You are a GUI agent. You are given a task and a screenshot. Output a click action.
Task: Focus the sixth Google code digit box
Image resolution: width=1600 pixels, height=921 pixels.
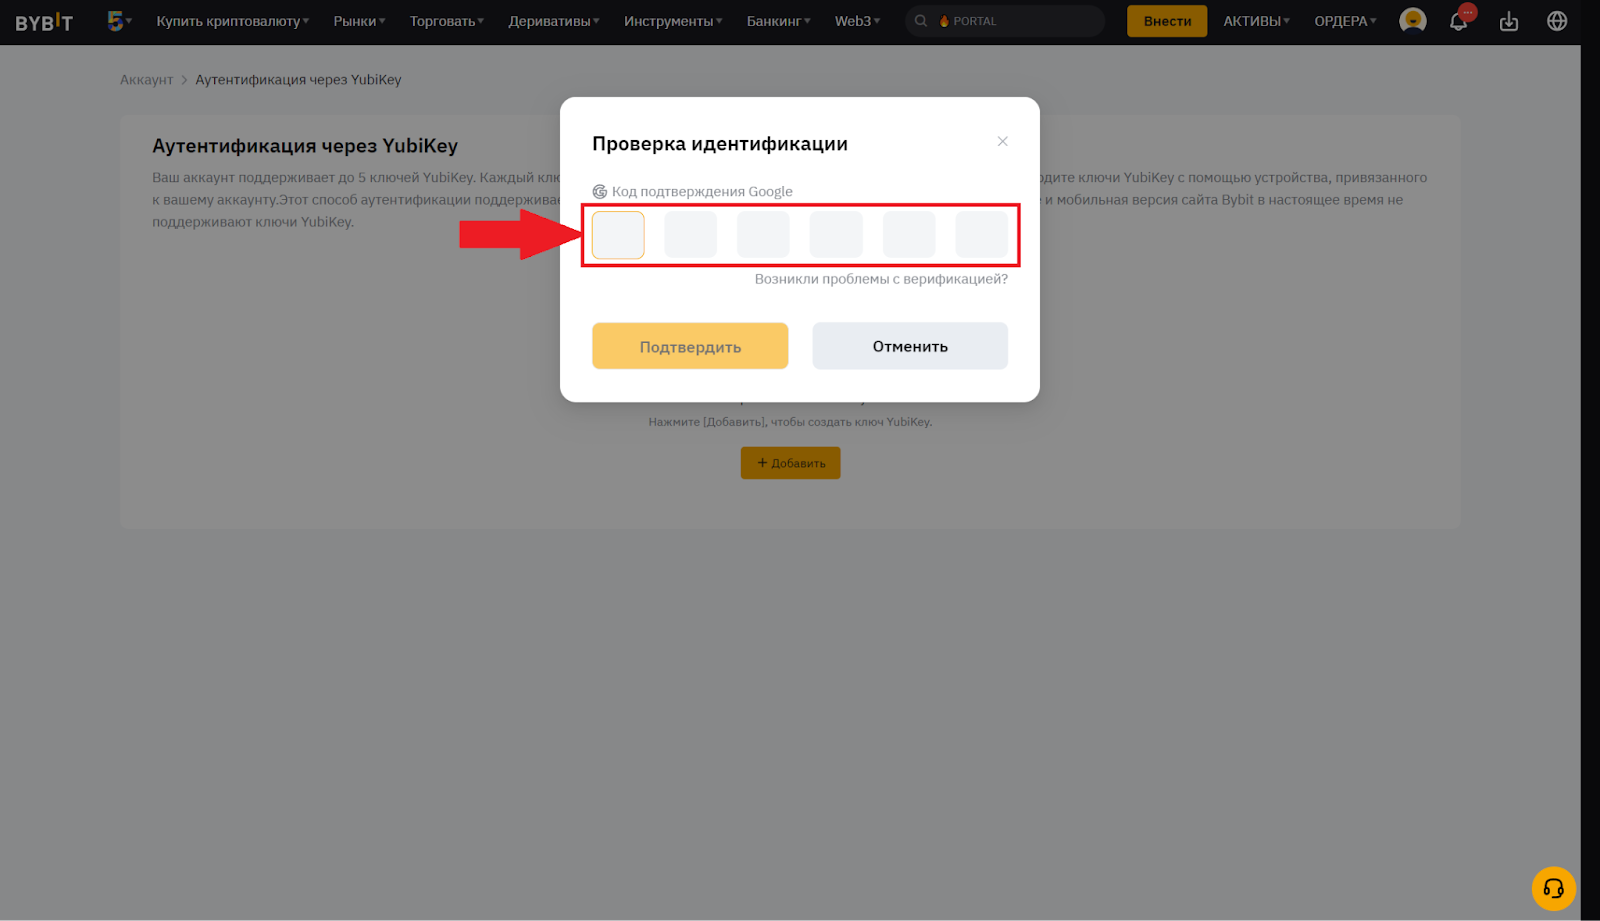tap(982, 235)
